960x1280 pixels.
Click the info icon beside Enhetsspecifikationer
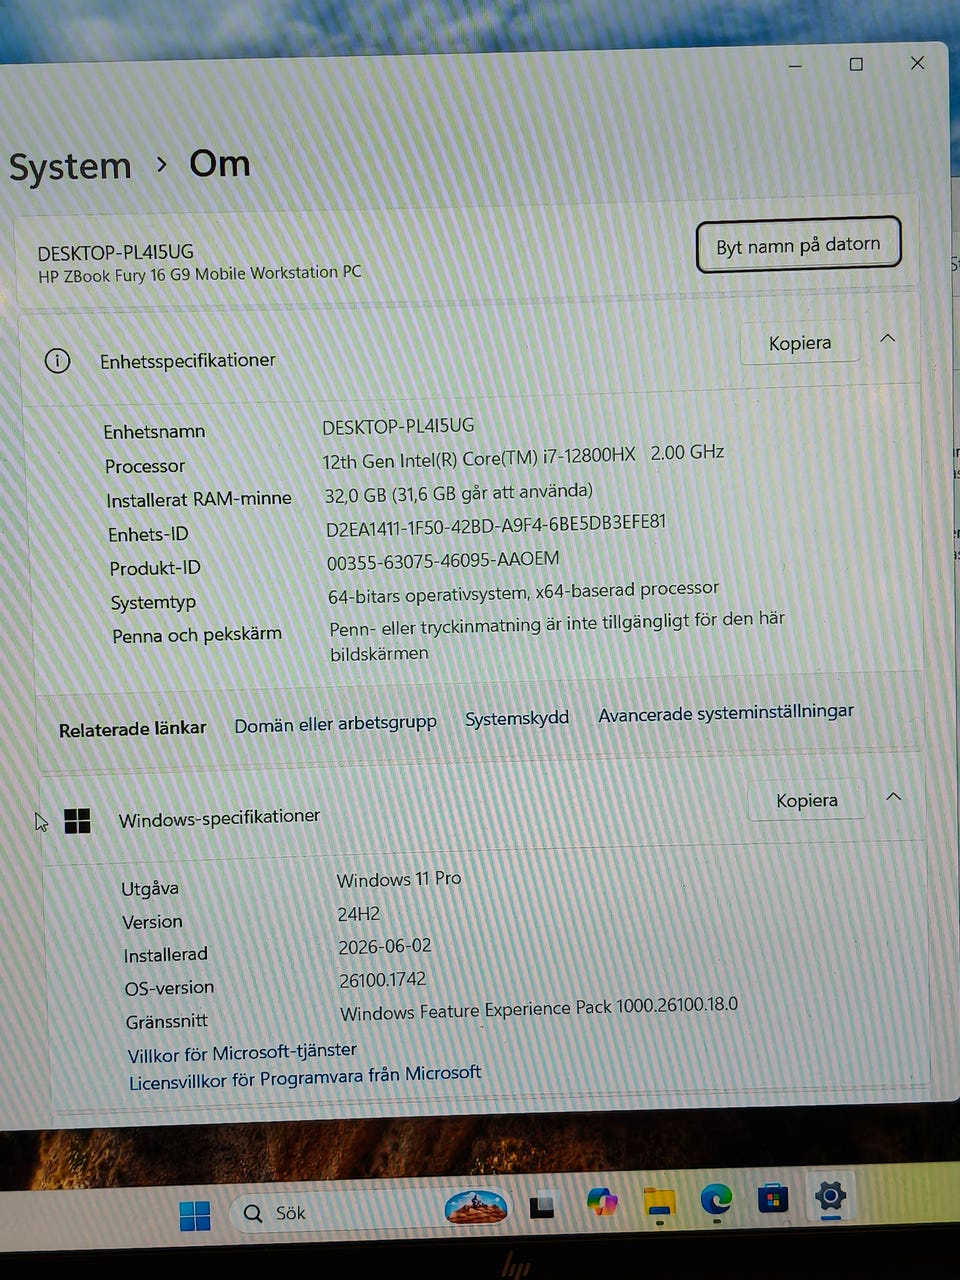58,360
